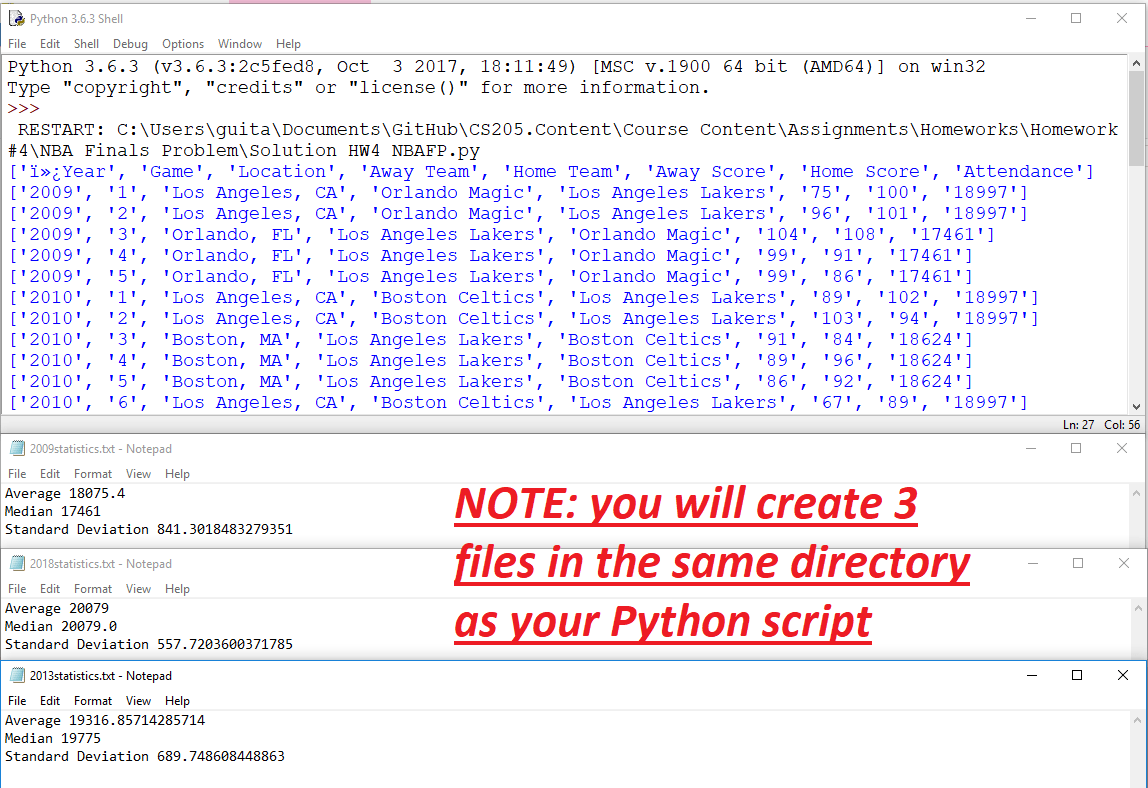Open Help menu in 2018statistics.txt Notepad

coord(177,589)
